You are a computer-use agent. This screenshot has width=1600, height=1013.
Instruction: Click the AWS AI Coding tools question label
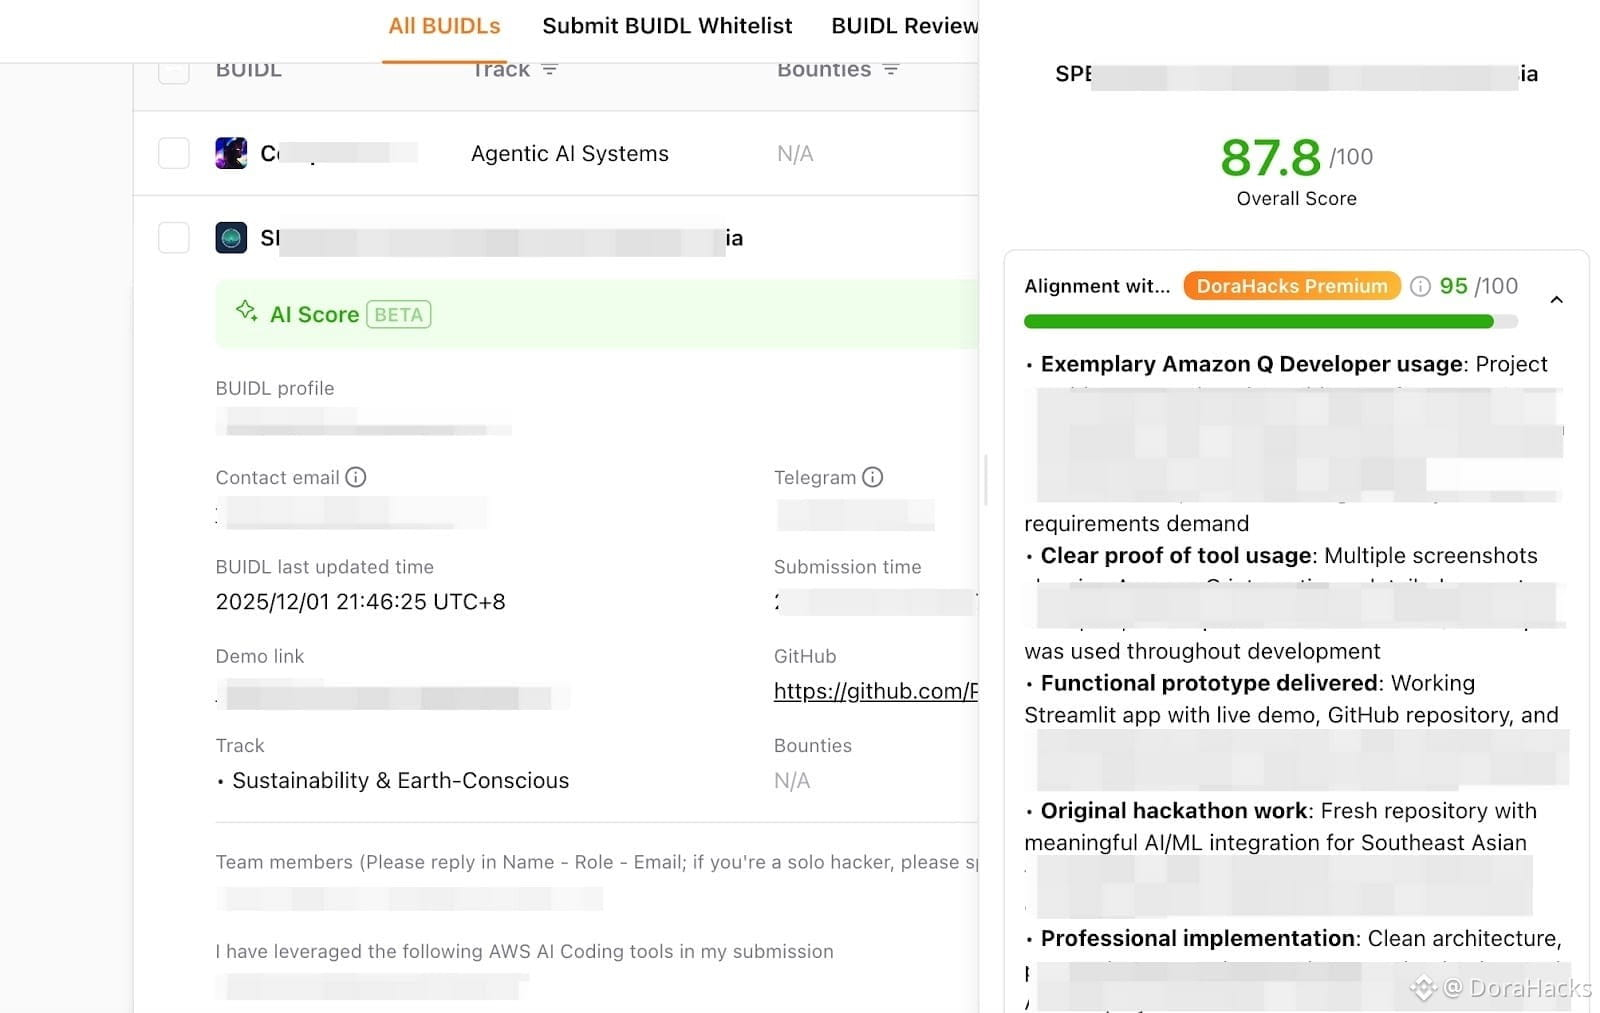524,952
